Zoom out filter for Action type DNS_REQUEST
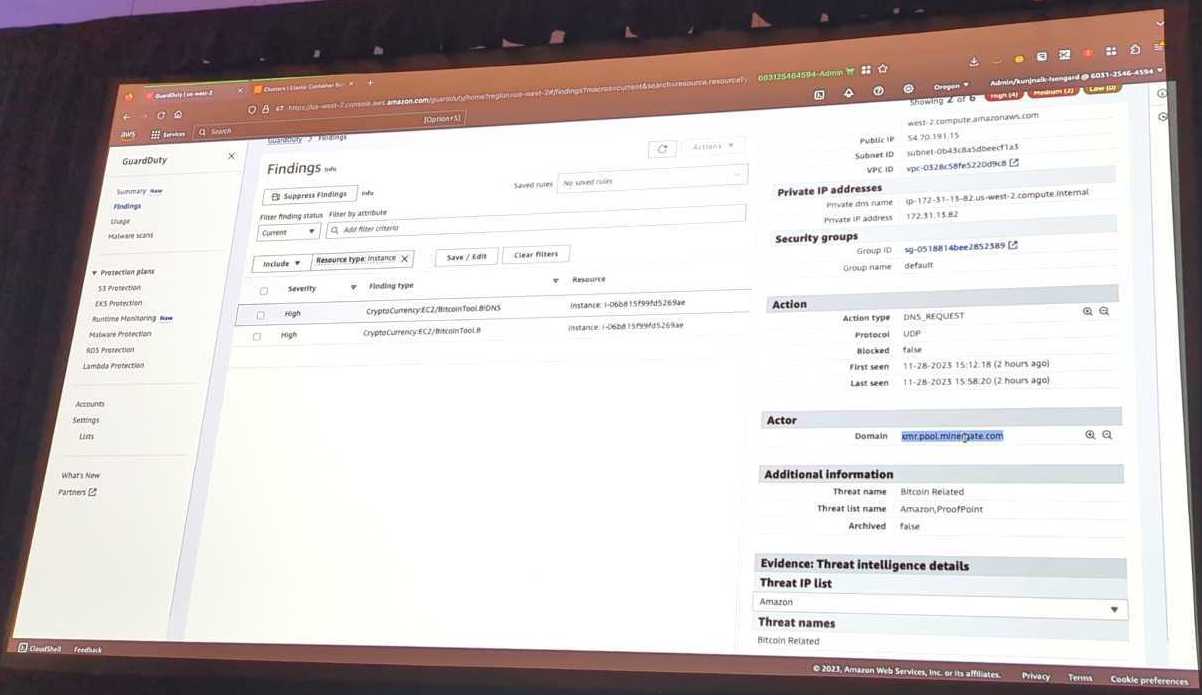This screenshot has height=695, width=1202. coord(1104,312)
